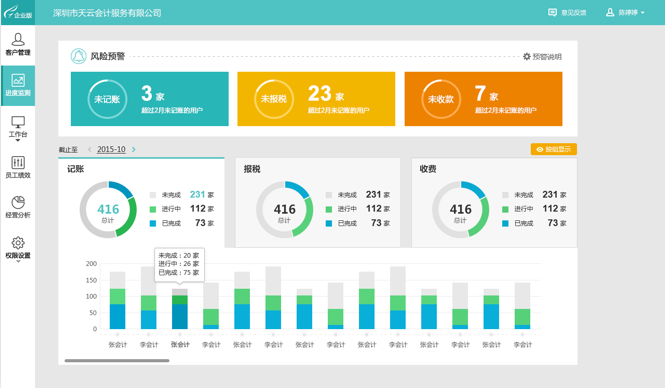Expand the arrow below 工作台

(x=18, y=140)
